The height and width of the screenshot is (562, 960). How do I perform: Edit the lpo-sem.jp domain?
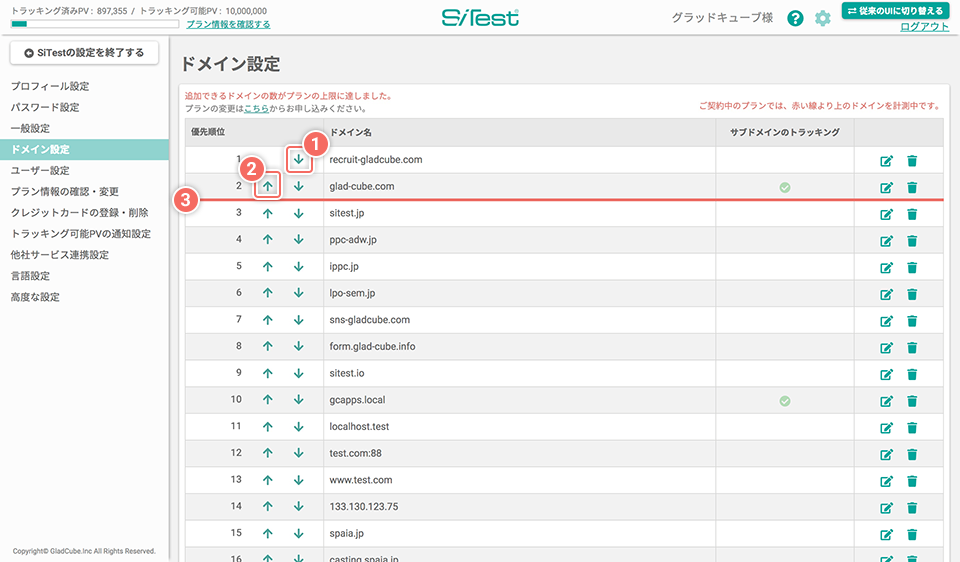[x=886, y=294]
